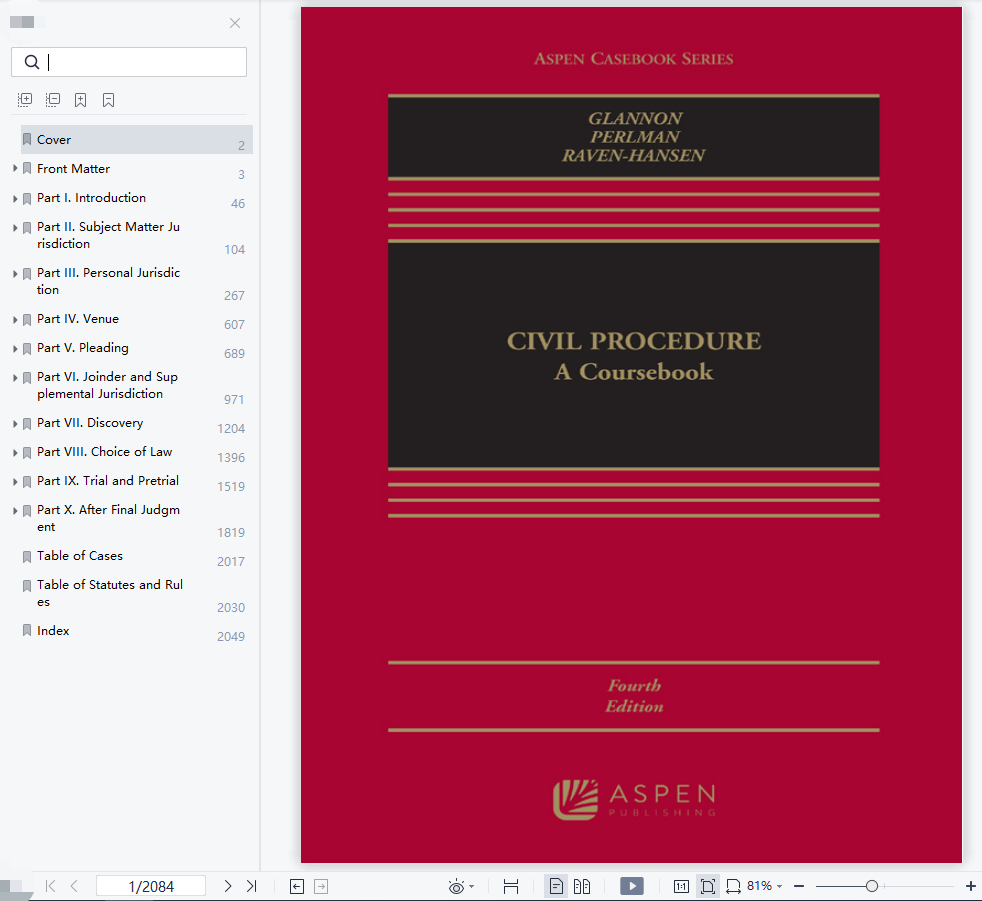Click the magnifier search icon
This screenshot has width=982, height=901.
tap(31, 62)
